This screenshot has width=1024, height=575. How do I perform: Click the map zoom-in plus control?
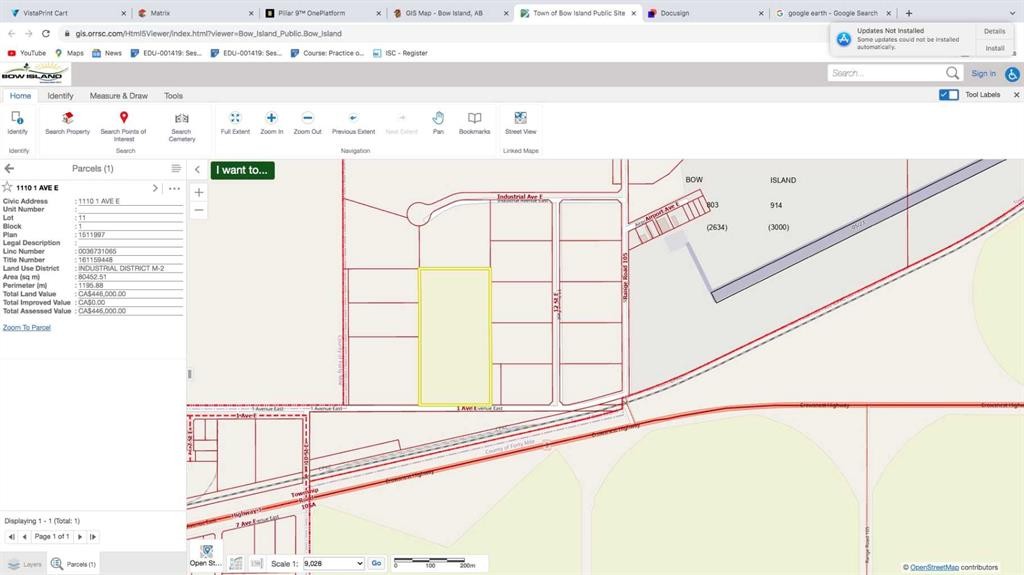(198, 192)
